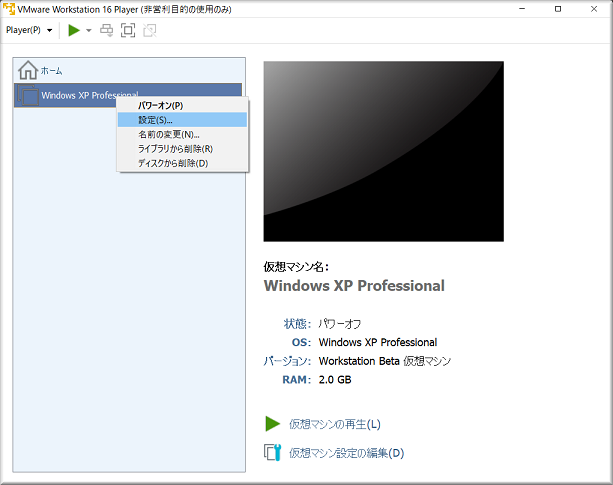Click the 仮想マシンの再生(L) link
The width and height of the screenshot is (613, 485).
pos(335,424)
